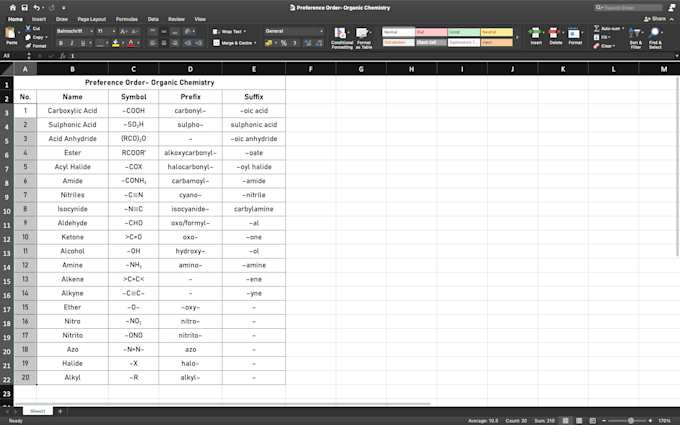Click the Cut scissors icon
The width and height of the screenshot is (680, 425).
(x=28, y=28)
